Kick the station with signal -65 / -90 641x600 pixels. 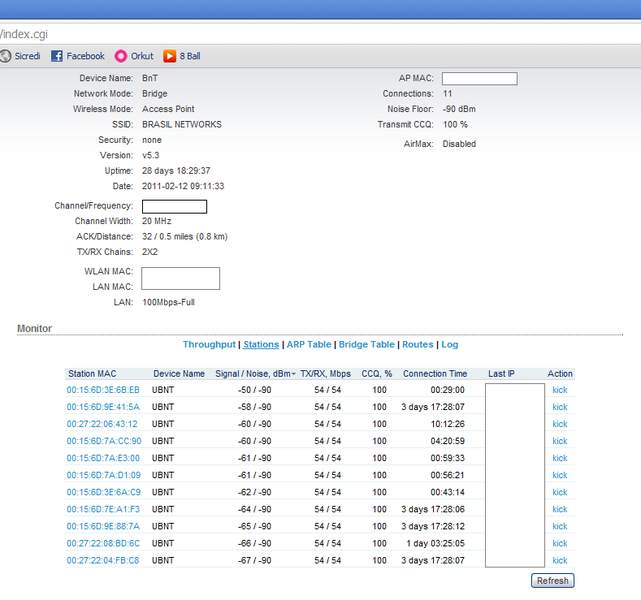(x=560, y=526)
